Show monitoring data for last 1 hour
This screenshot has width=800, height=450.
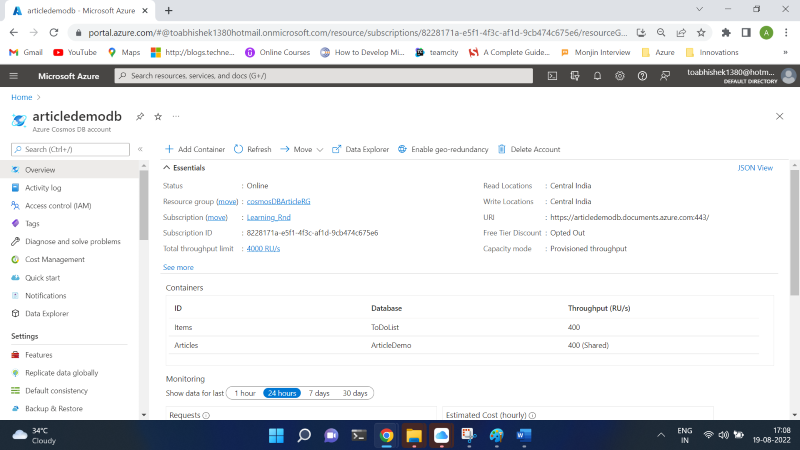tap(245, 393)
